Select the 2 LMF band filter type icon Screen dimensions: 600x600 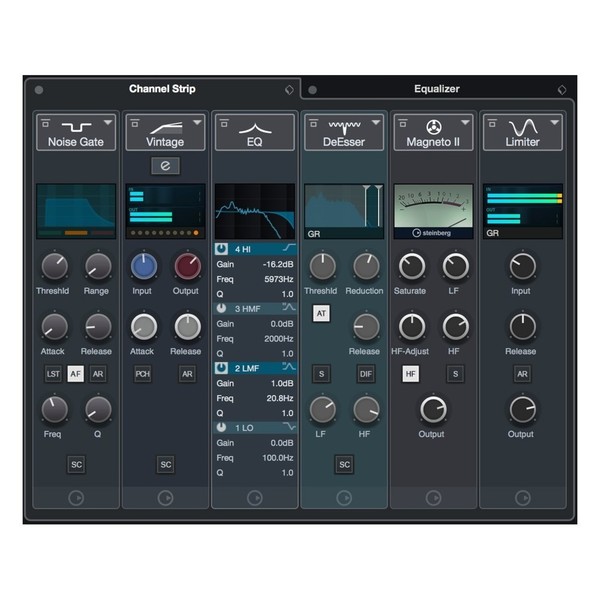pos(289,367)
